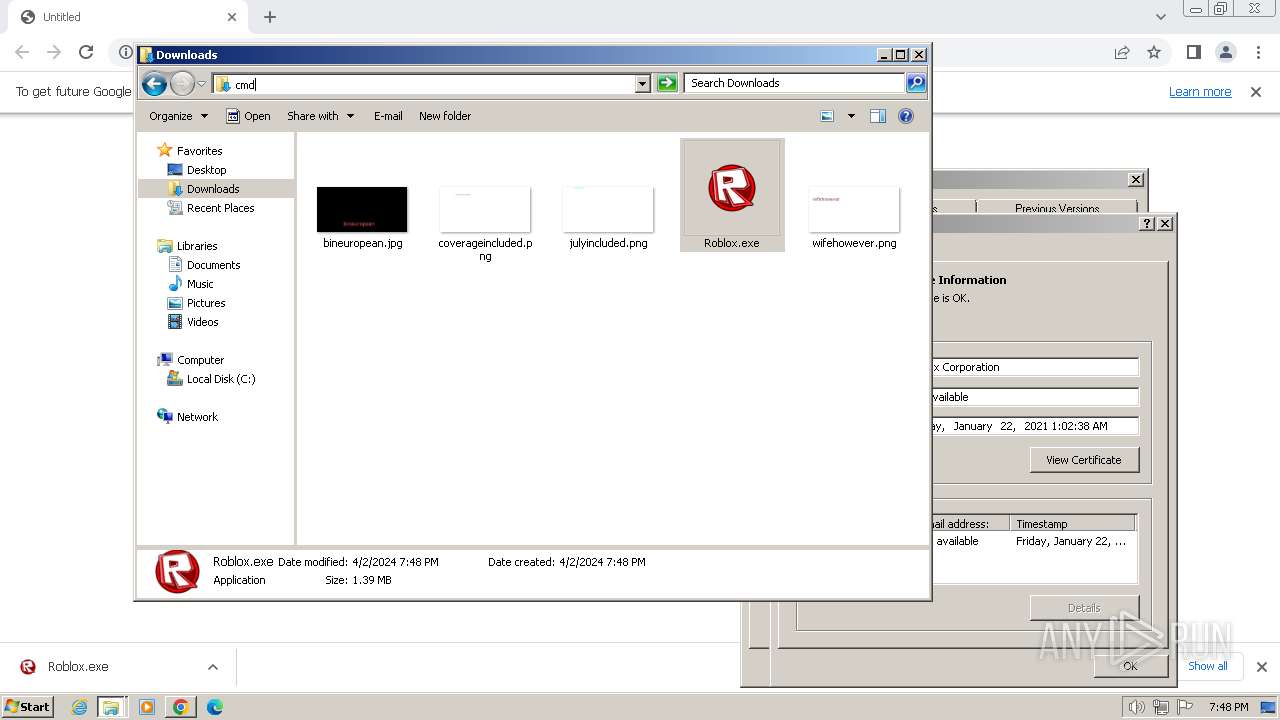Select Computer in navigation pane

coord(200,360)
